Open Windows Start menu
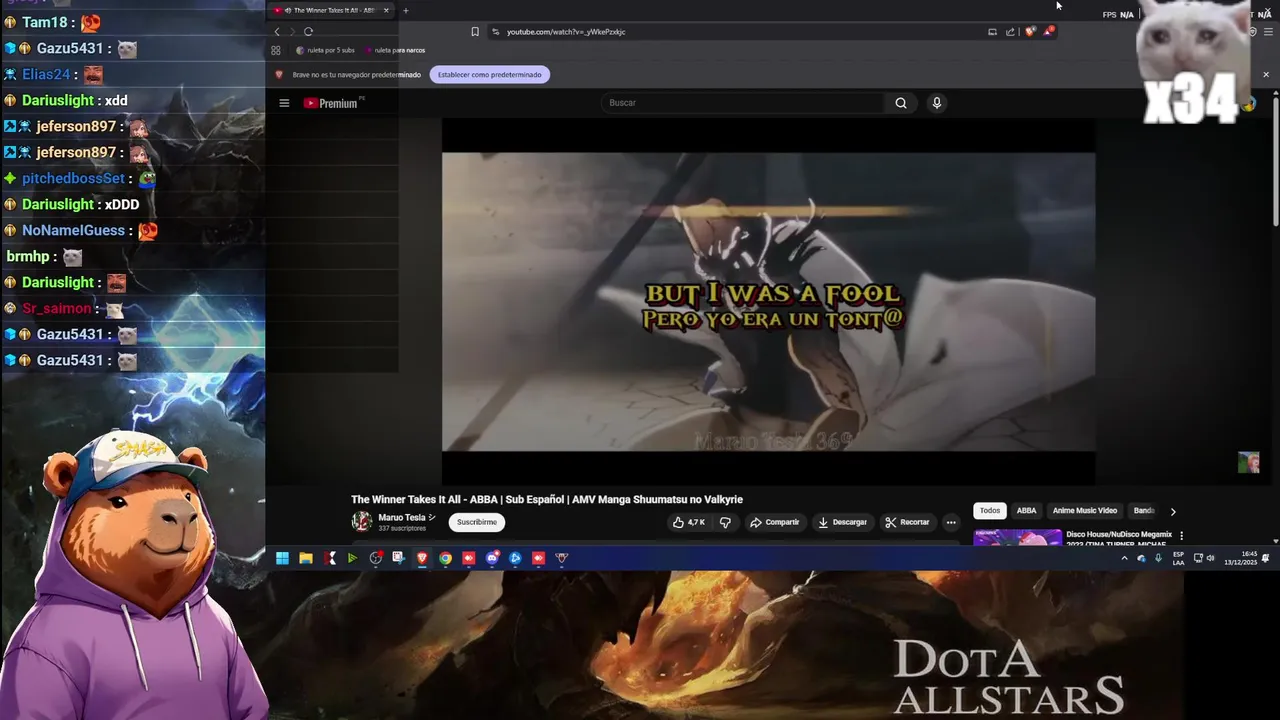The image size is (1280, 720). tap(282, 558)
